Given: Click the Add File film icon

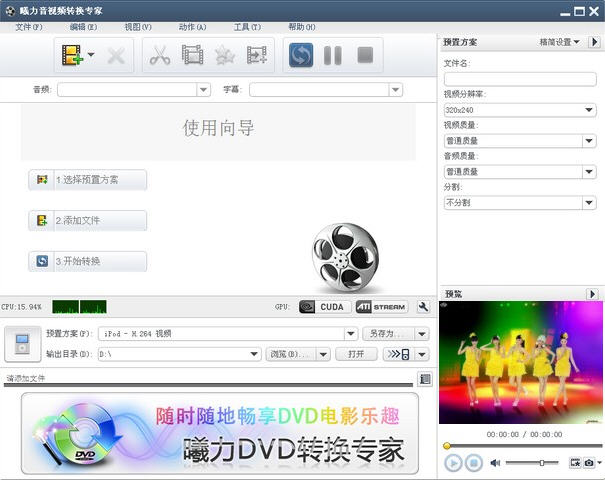Looking at the screenshot, I should (x=71, y=55).
